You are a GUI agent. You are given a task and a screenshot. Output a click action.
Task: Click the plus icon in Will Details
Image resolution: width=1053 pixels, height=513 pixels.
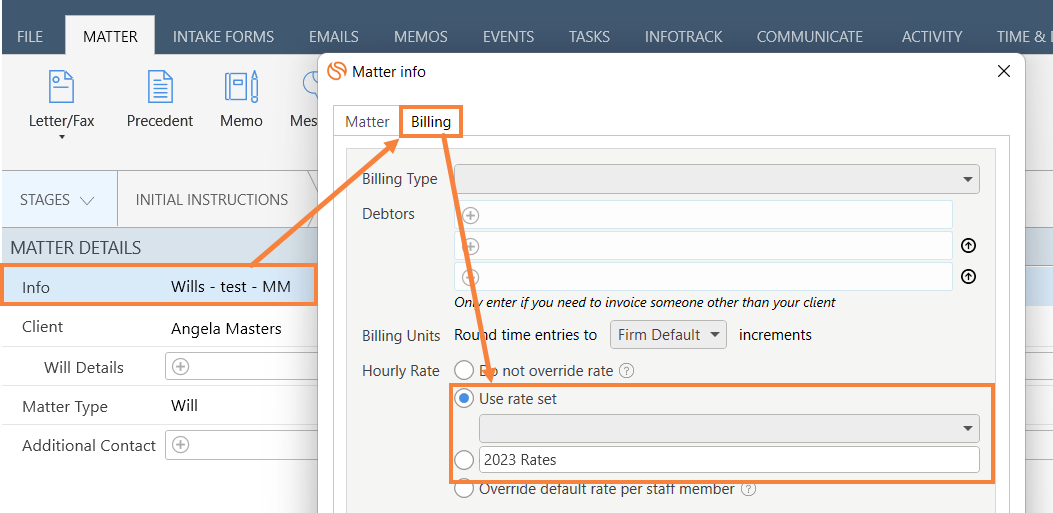[x=181, y=367]
